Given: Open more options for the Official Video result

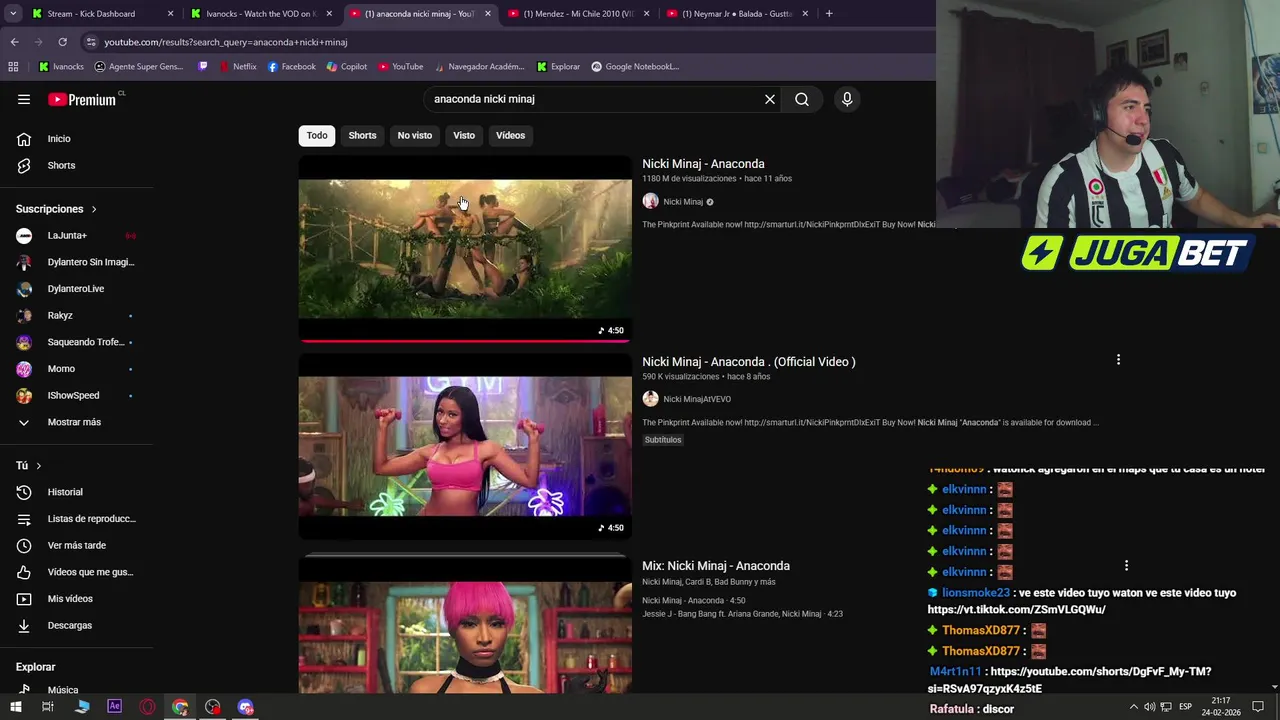Looking at the screenshot, I should point(1118,360).
